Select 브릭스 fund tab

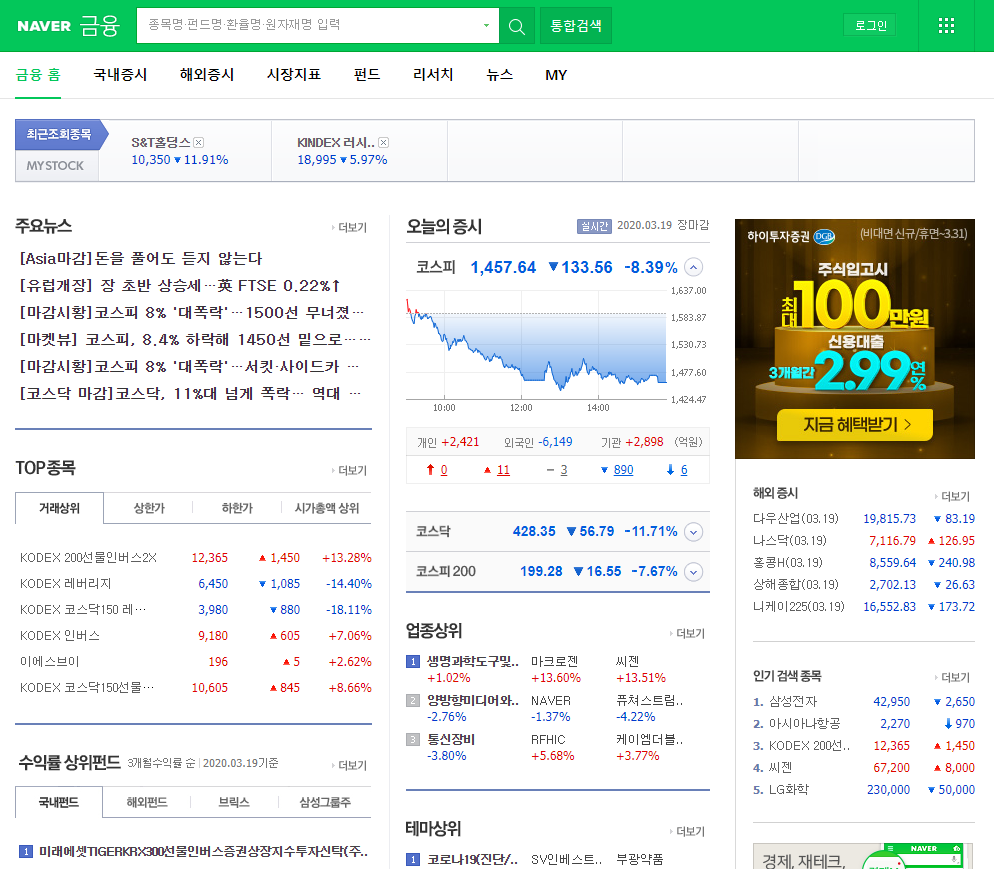[x=234, y=802]
